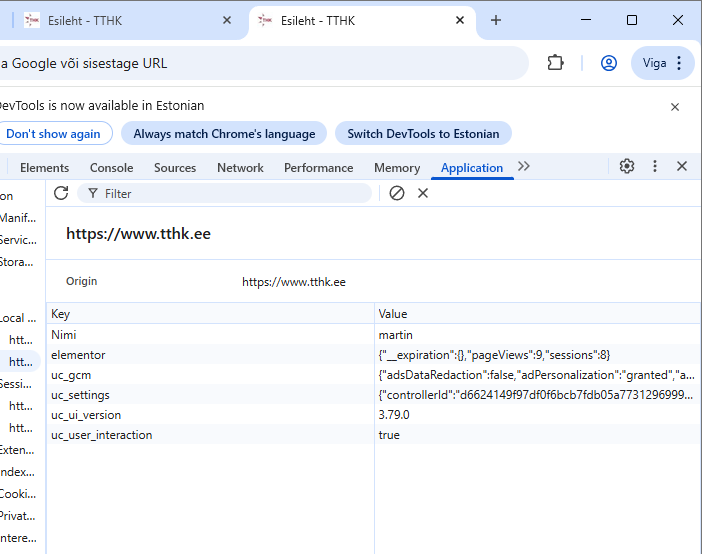Switch to the Network tab
Viewport: 702px width, 554px height.
pyautogui.click(x=240, y=168)
